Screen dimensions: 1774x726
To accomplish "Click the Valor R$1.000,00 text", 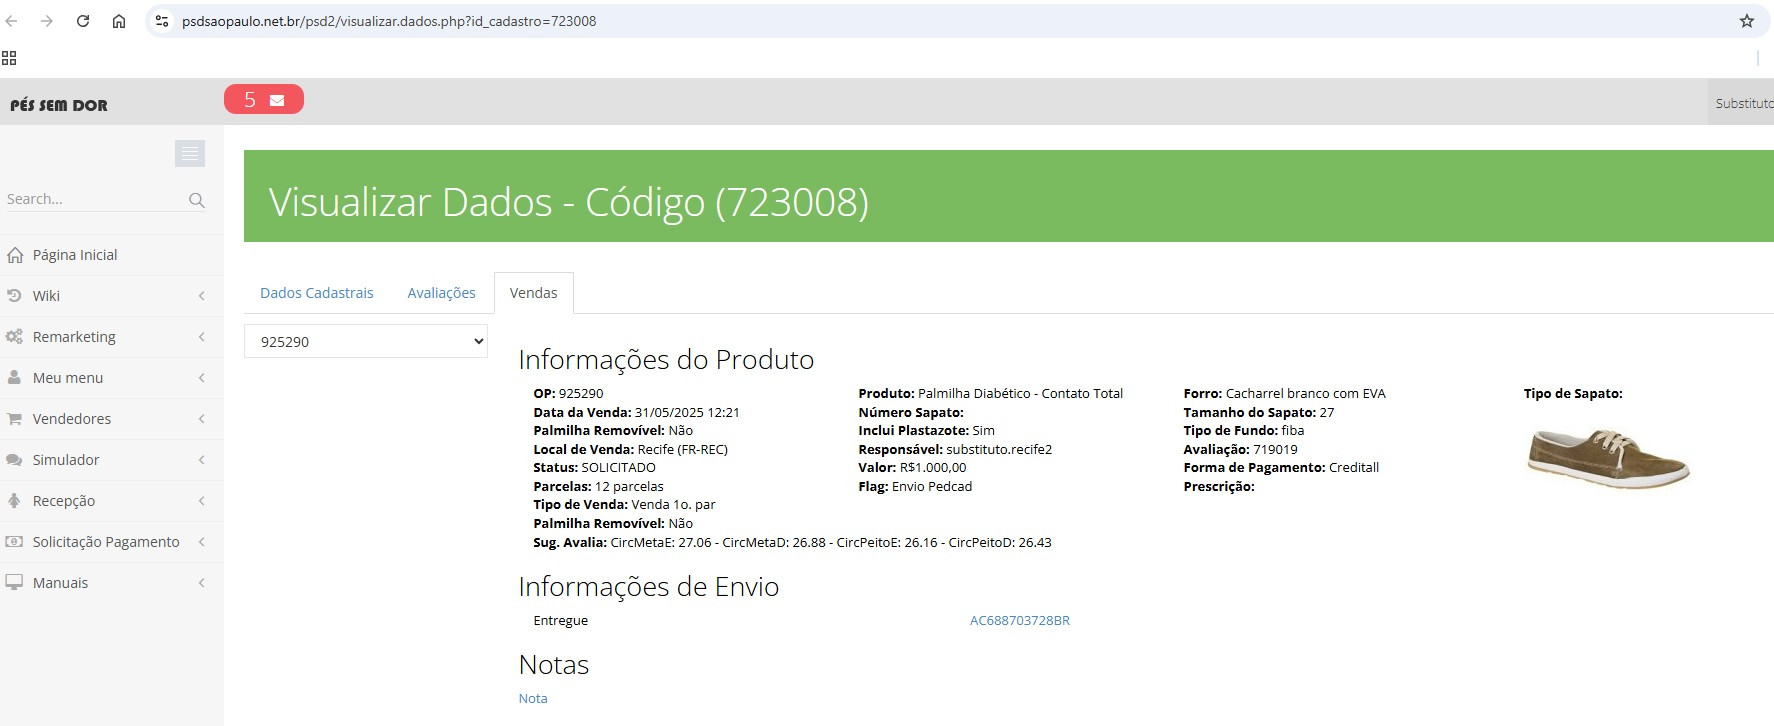I will [x=912, y=468].
